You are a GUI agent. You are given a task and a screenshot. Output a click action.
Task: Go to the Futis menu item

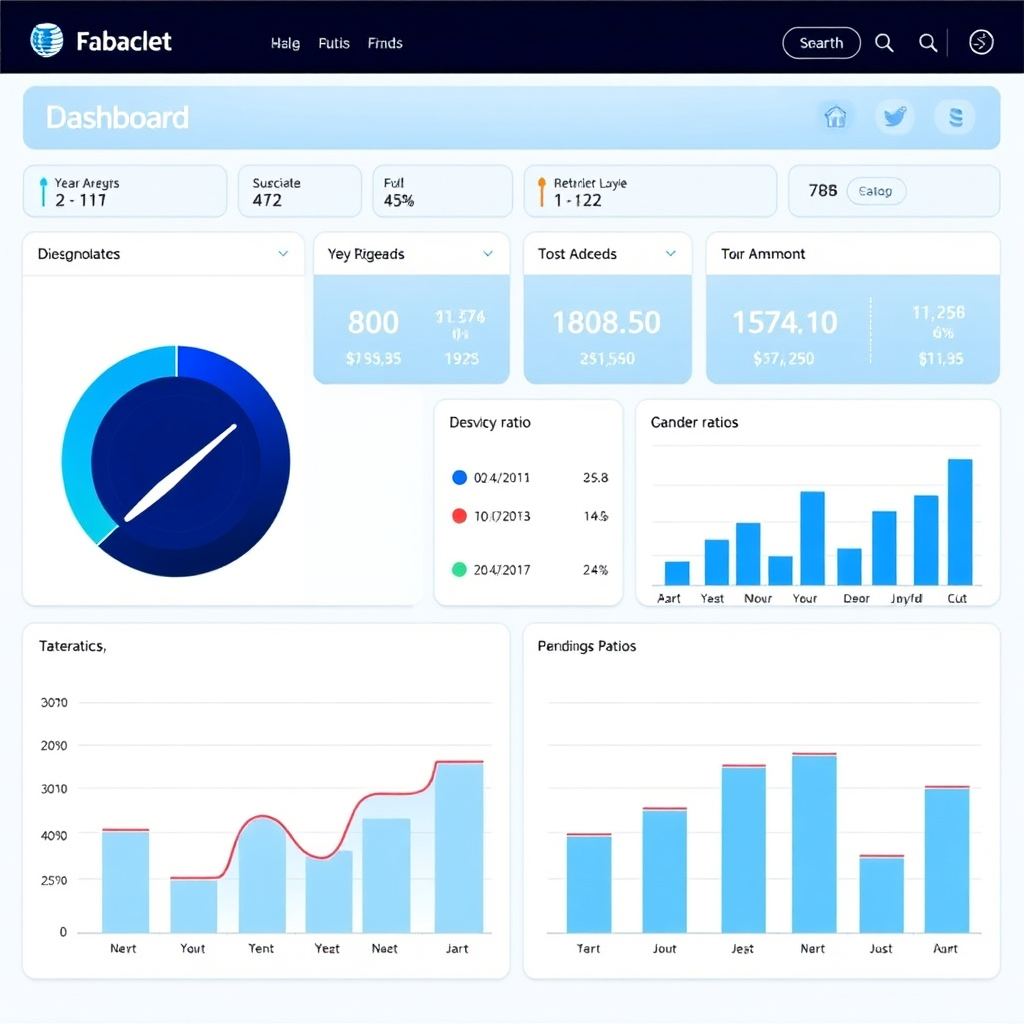point(333,43)
